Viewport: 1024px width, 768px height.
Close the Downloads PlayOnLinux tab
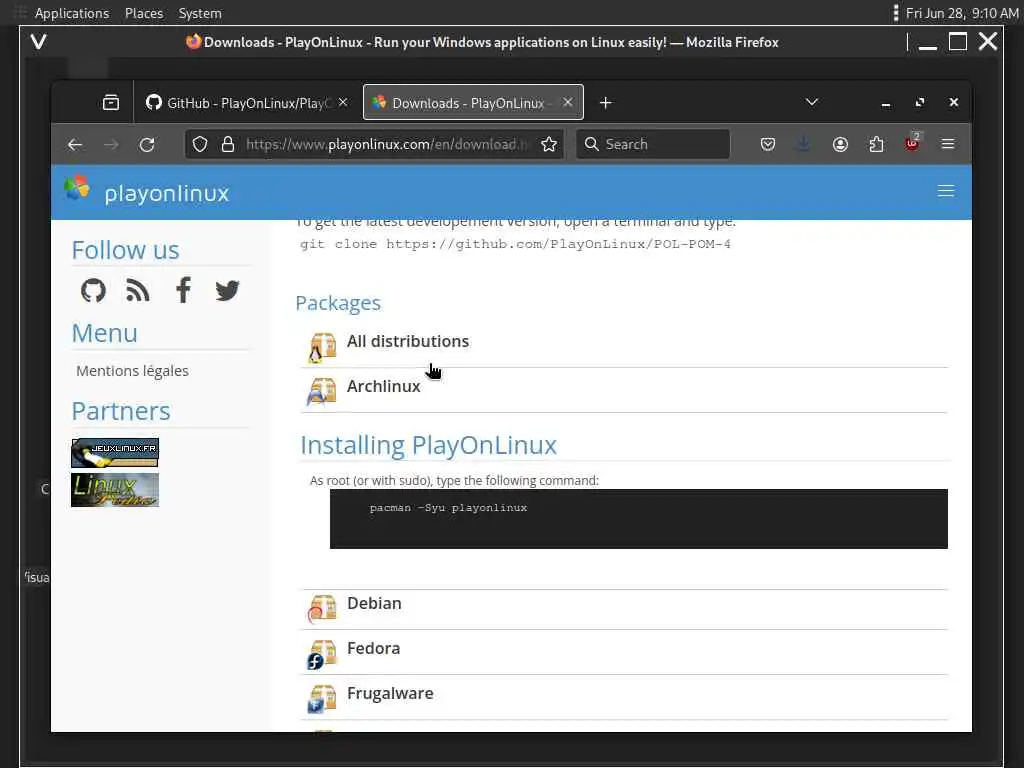pyautogui.click(x=568, y=103)
